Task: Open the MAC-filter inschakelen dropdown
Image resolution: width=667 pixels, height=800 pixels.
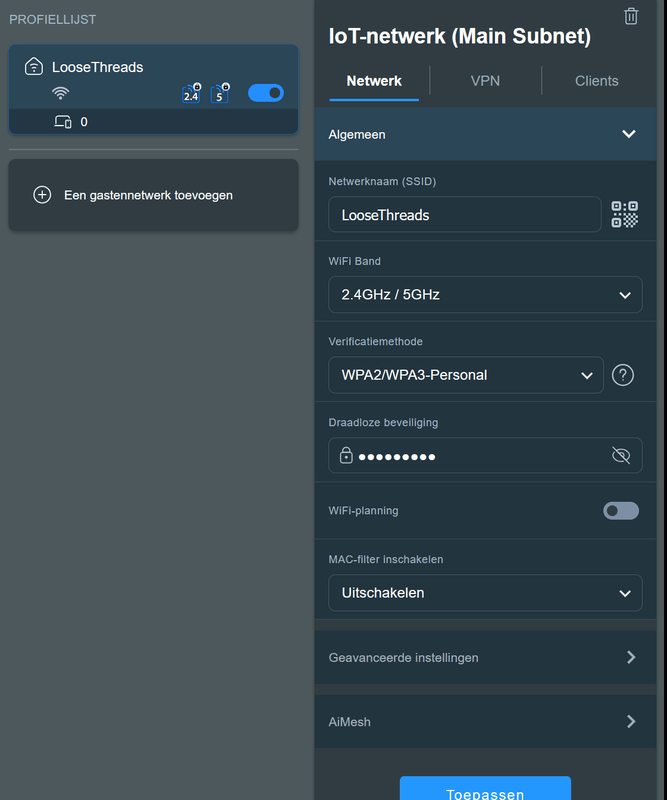Action: (x=485, y=592)
